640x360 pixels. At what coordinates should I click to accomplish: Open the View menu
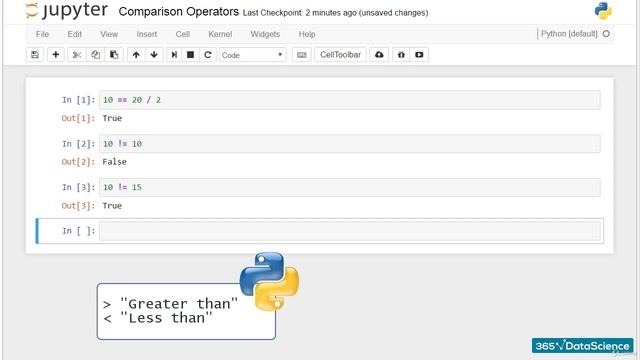tap(109, 34)
